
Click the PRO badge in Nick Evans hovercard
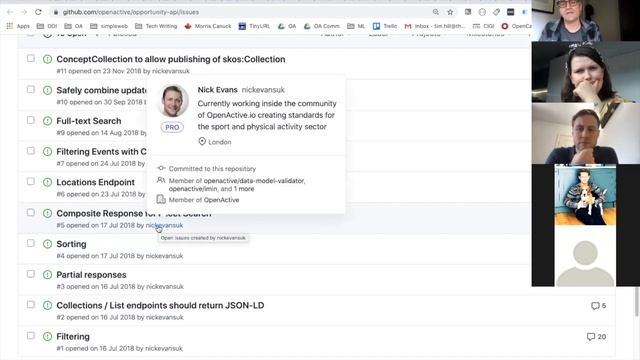pyautogui.click(x=172, y=127)
